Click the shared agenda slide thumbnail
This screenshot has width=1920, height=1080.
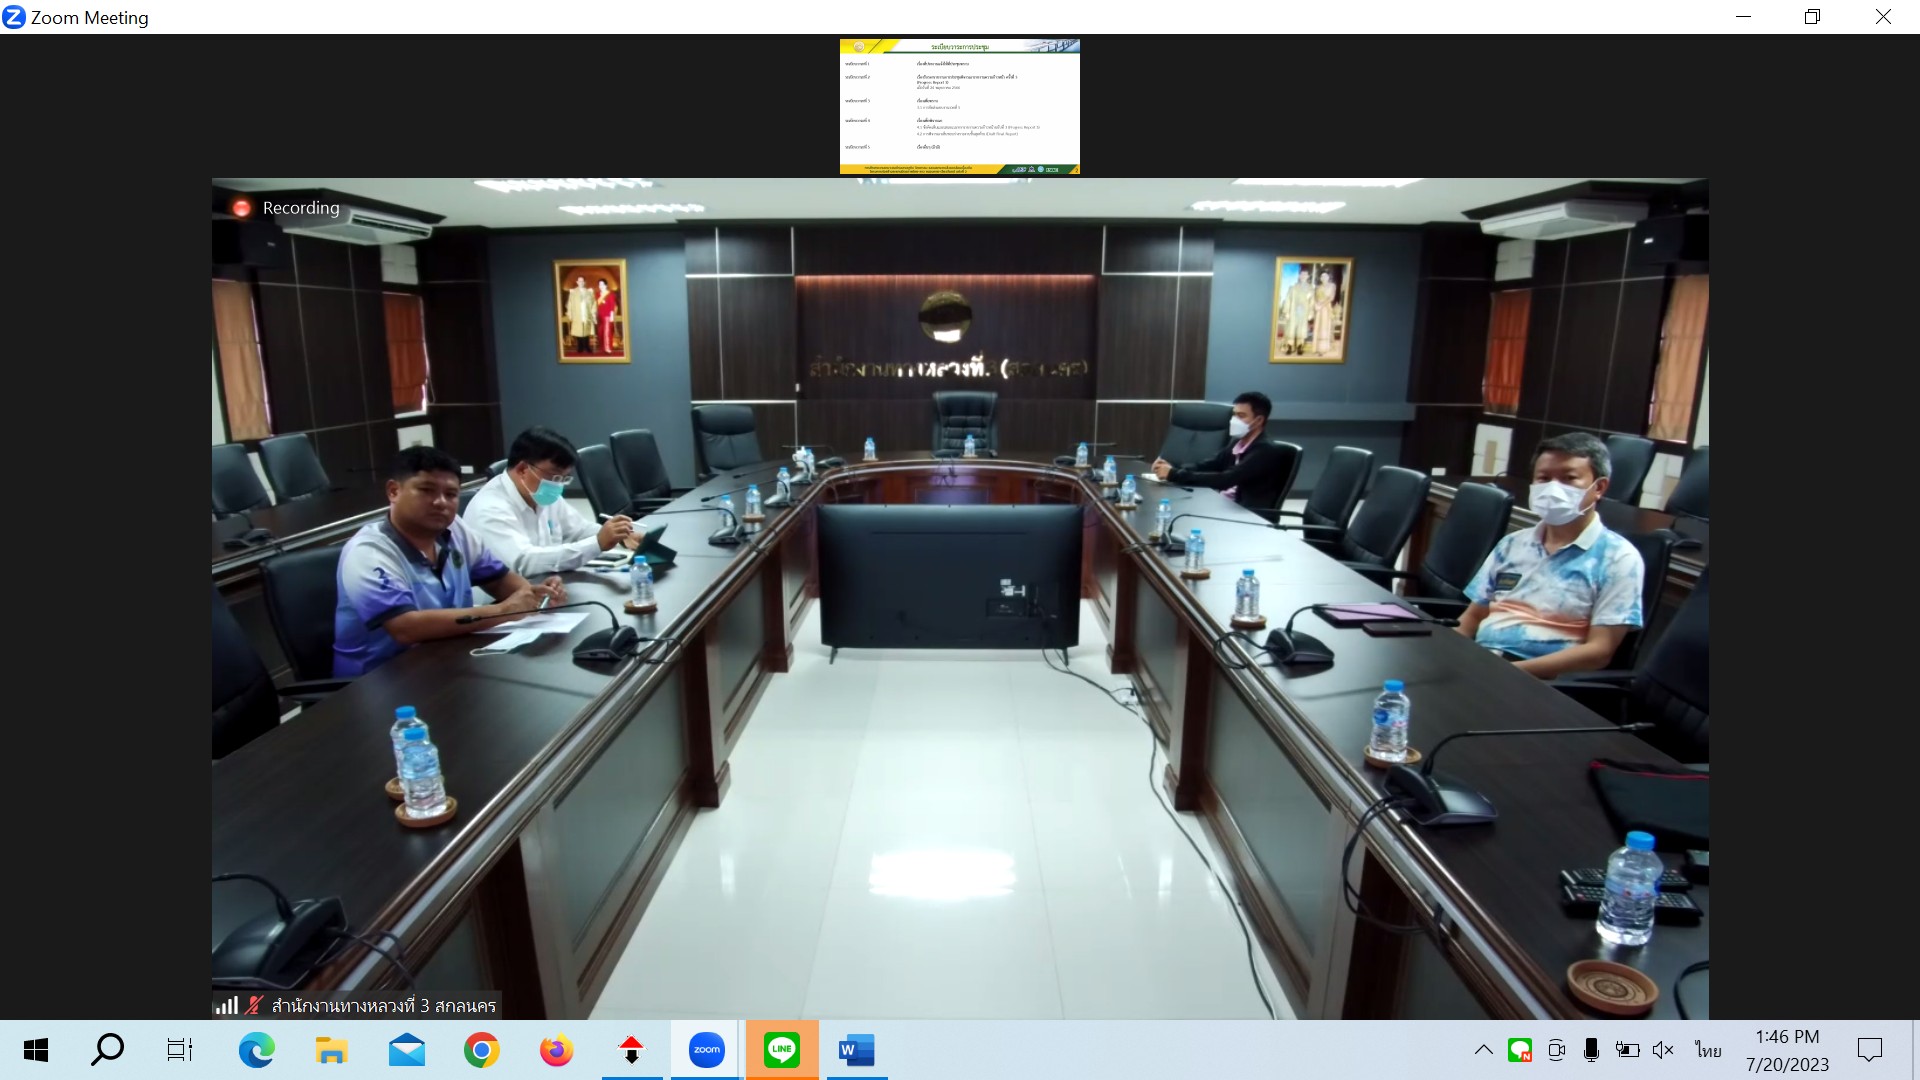click(x=959, y=106)
